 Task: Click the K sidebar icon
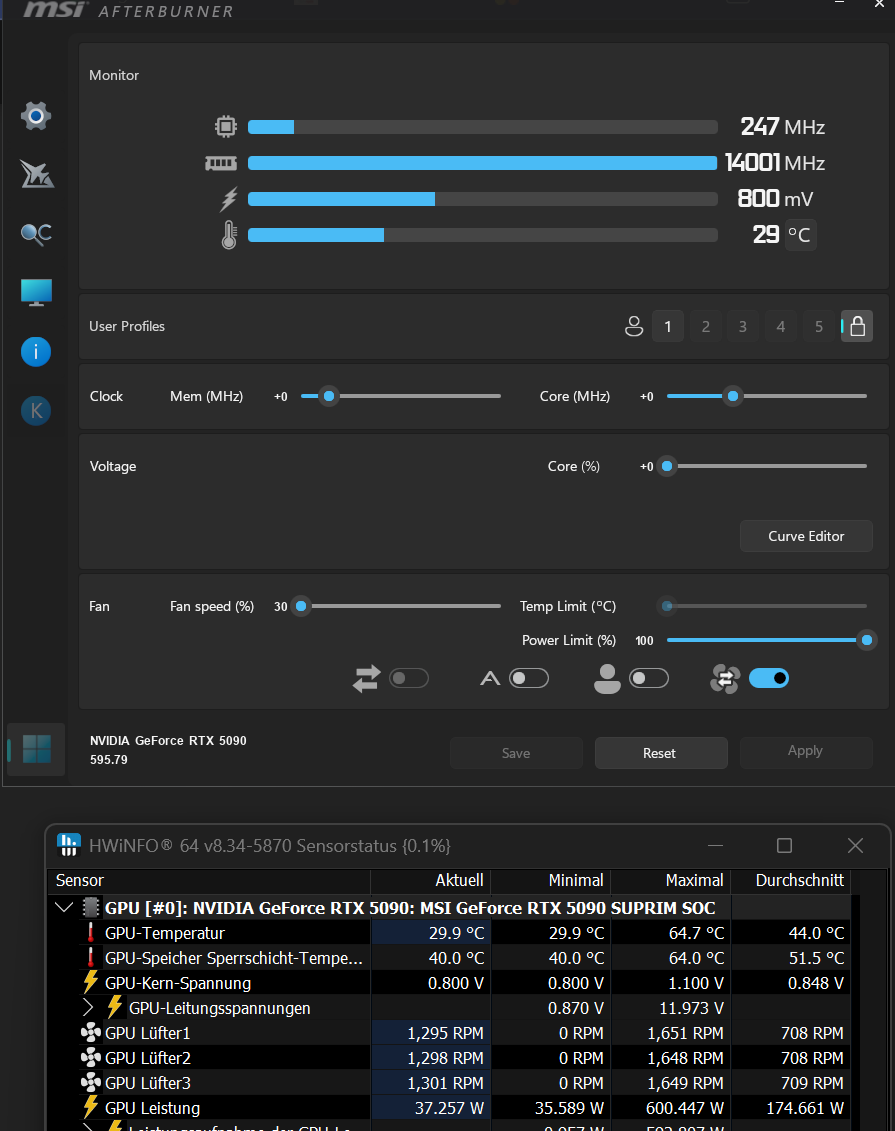pos(36,411)
